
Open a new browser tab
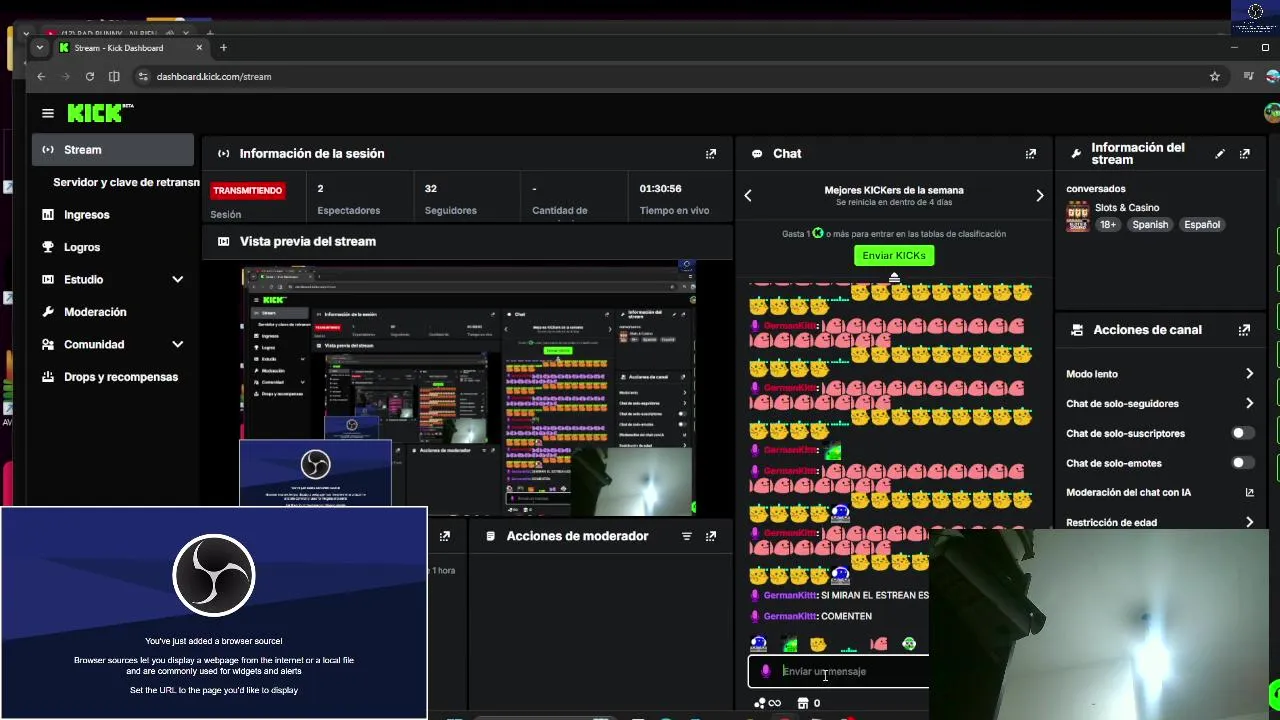[223, 48]
